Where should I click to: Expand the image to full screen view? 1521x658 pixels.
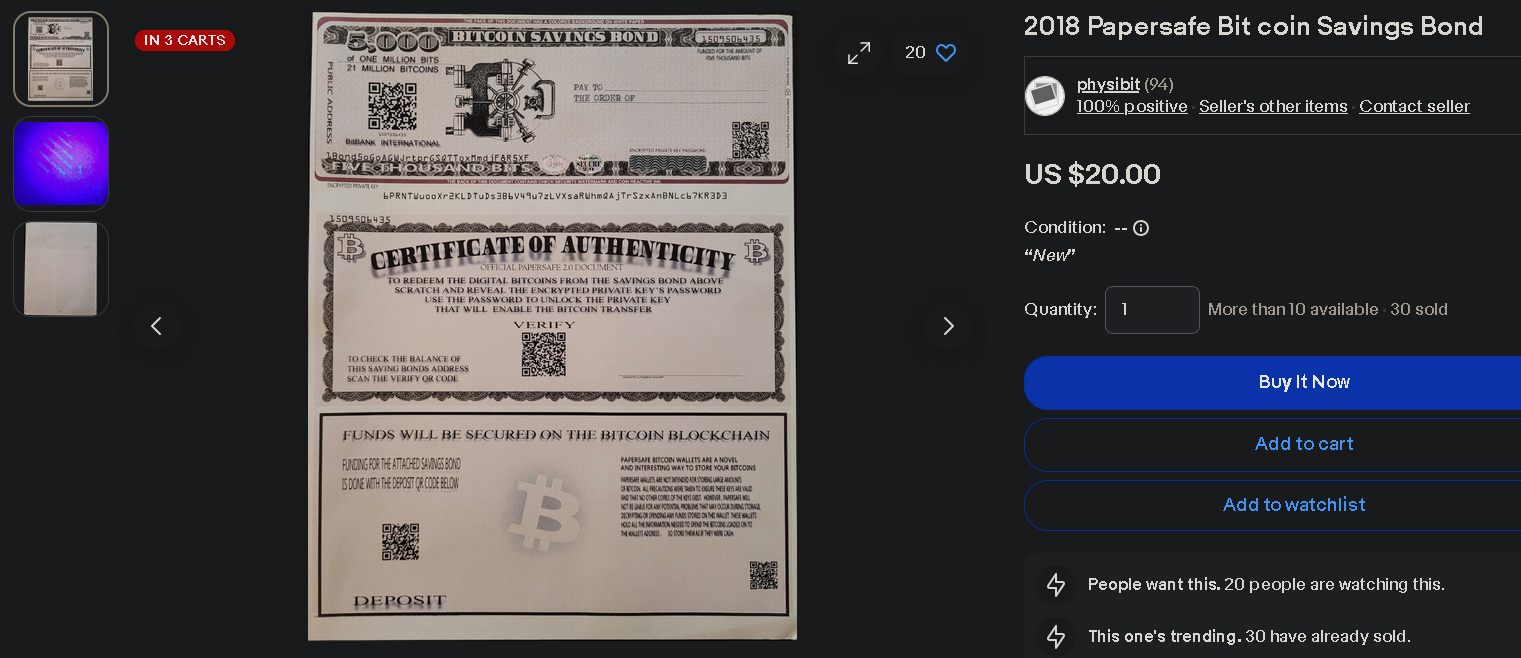coord(859,53)
